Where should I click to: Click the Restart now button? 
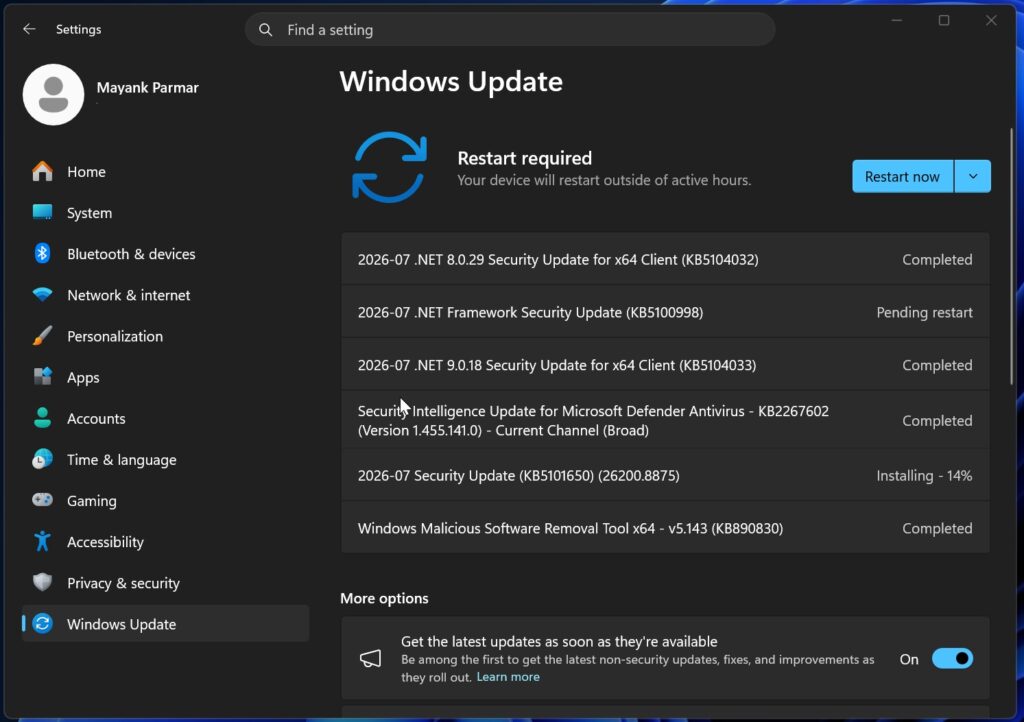tap(902, 176)
